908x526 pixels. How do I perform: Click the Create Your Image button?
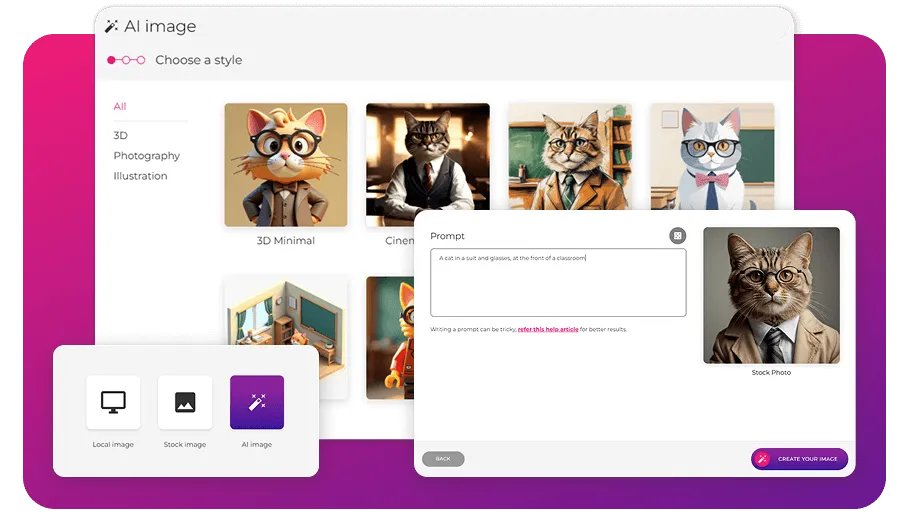(x=799, y=459)
